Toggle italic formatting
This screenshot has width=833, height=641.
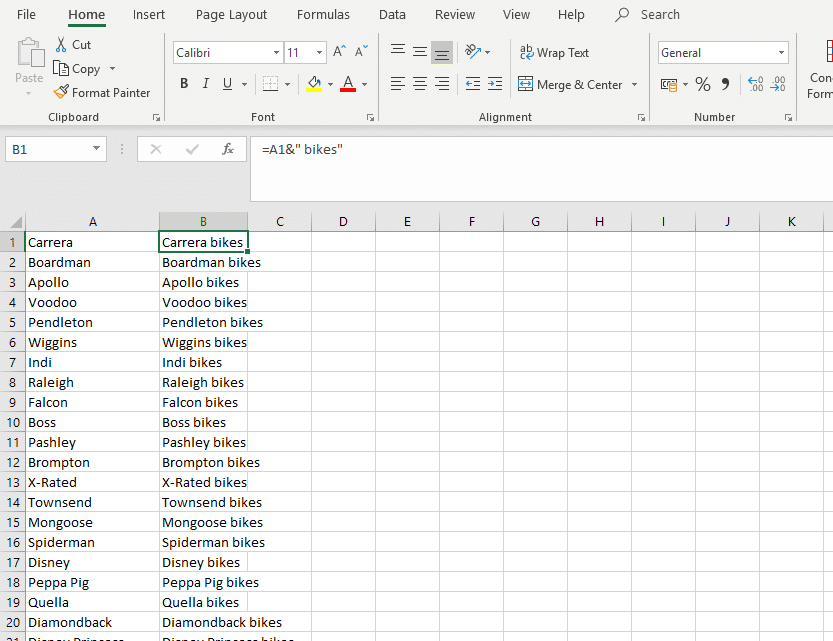205,83
